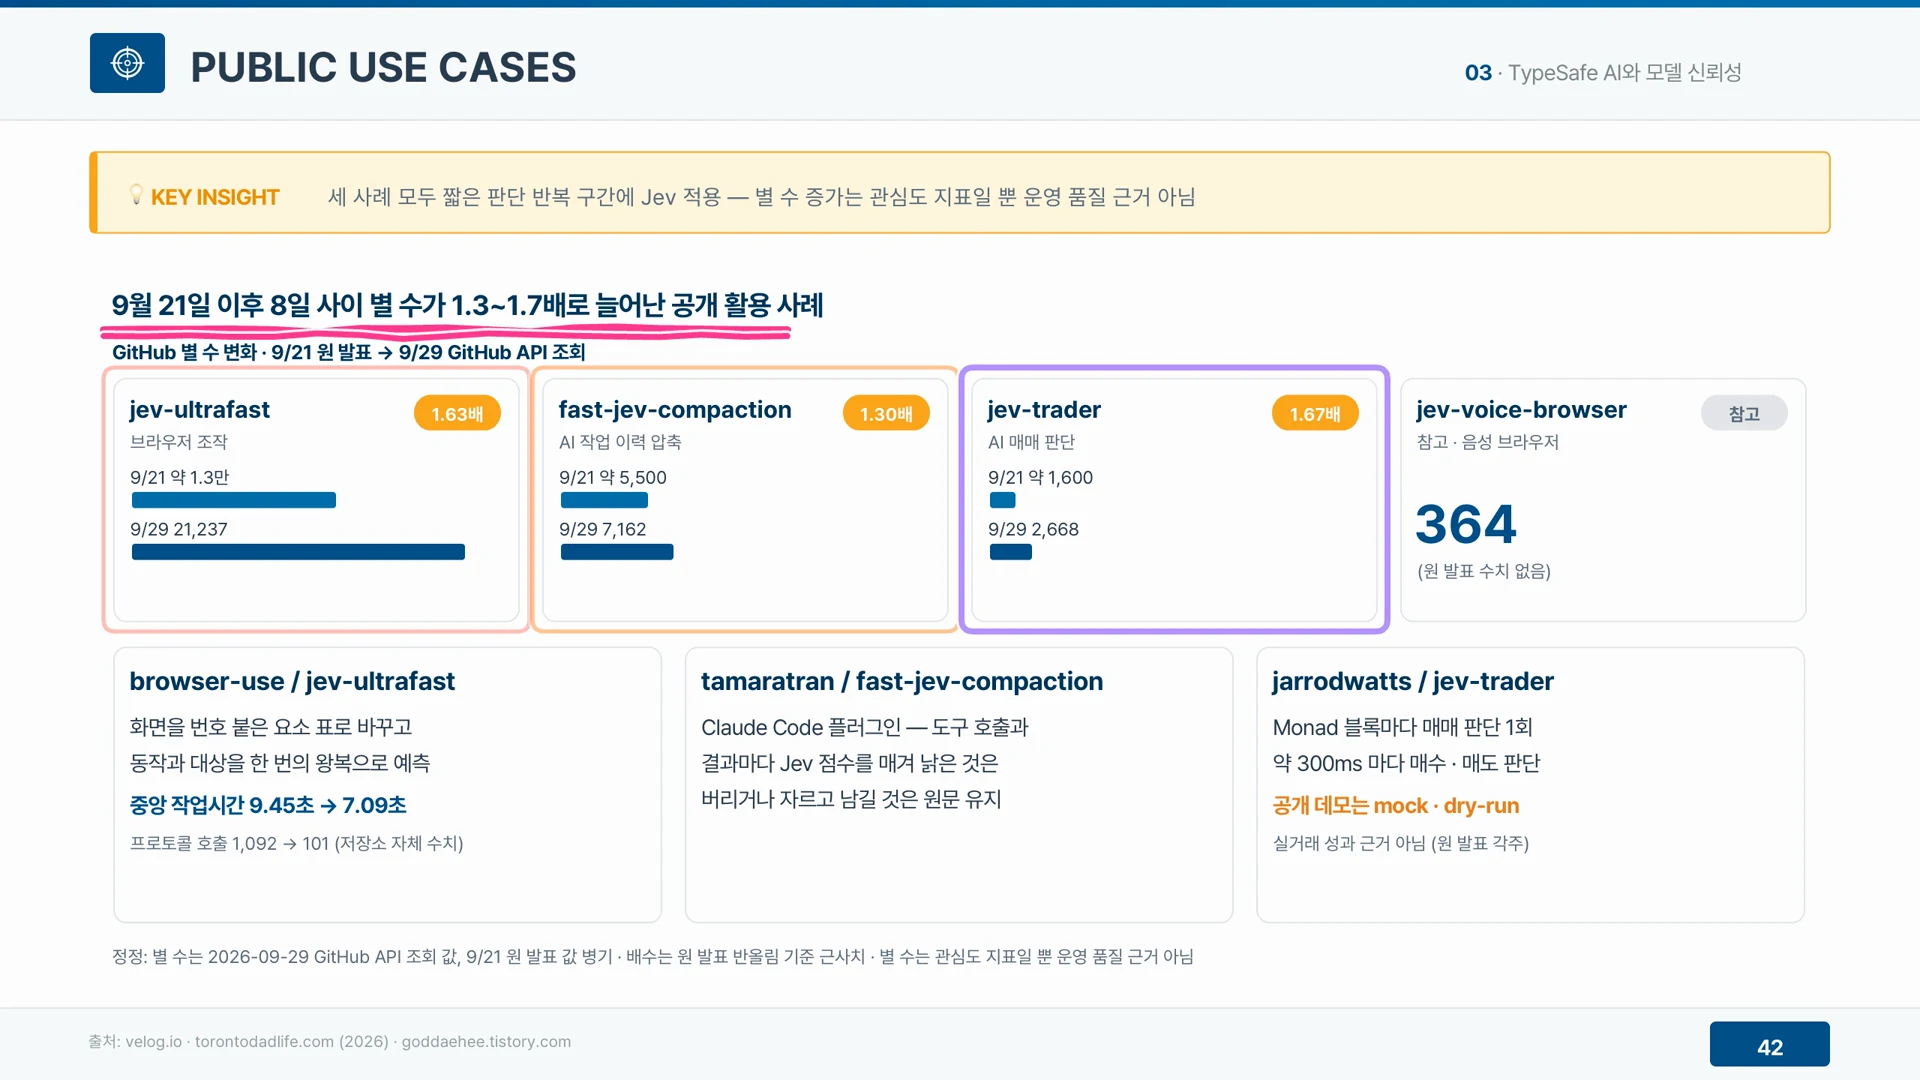Select the fast-jev-compaction card title

pos(675,410)
